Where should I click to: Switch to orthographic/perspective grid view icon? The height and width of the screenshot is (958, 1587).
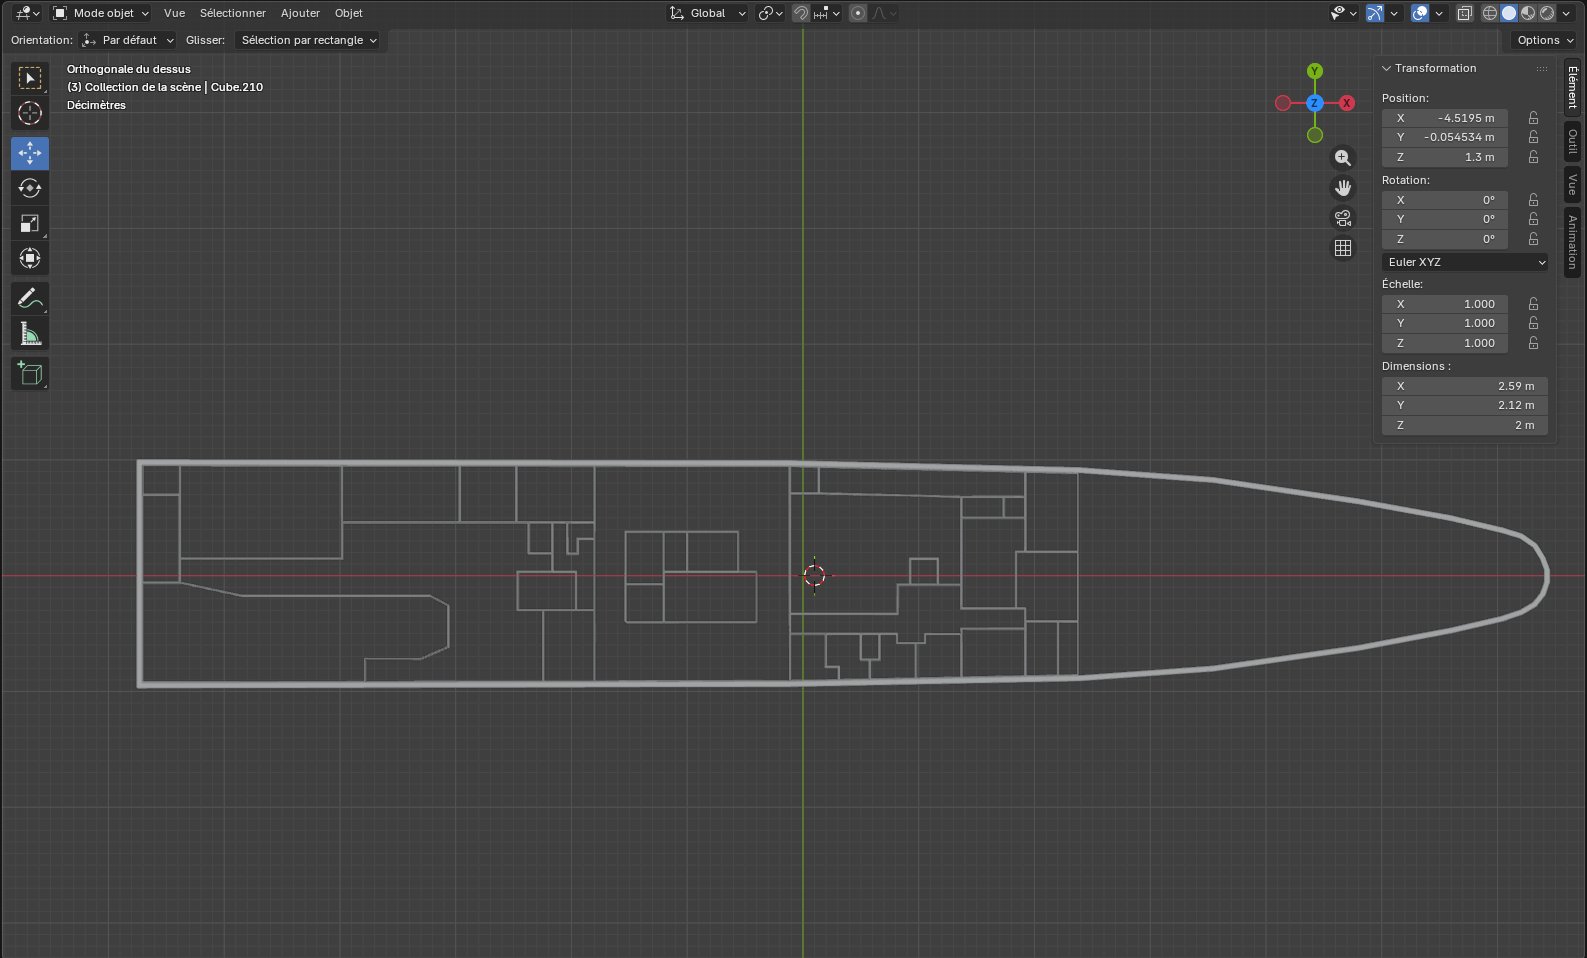pos(1343,248)
